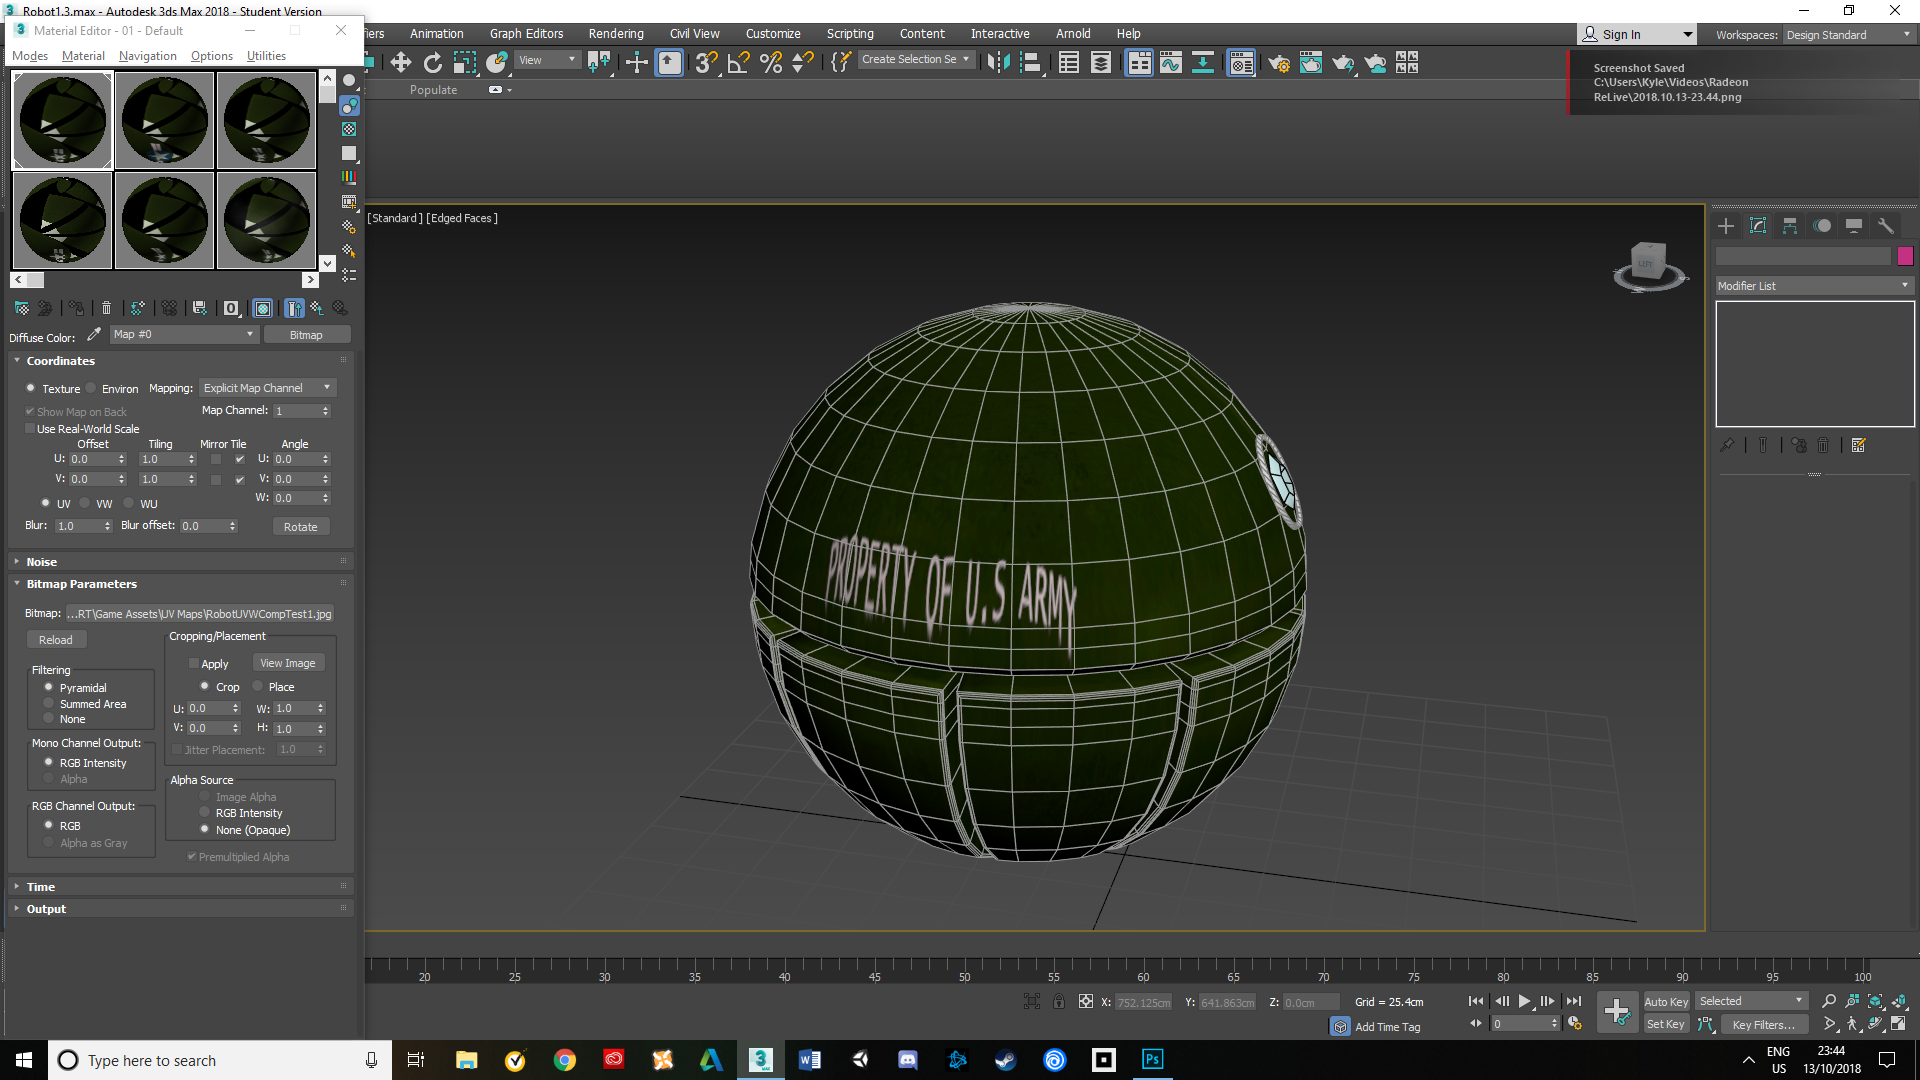Pick material from object with eyedropper
The height and width of the screenshot is (1080, 1920).
click(x=93, y=334)
